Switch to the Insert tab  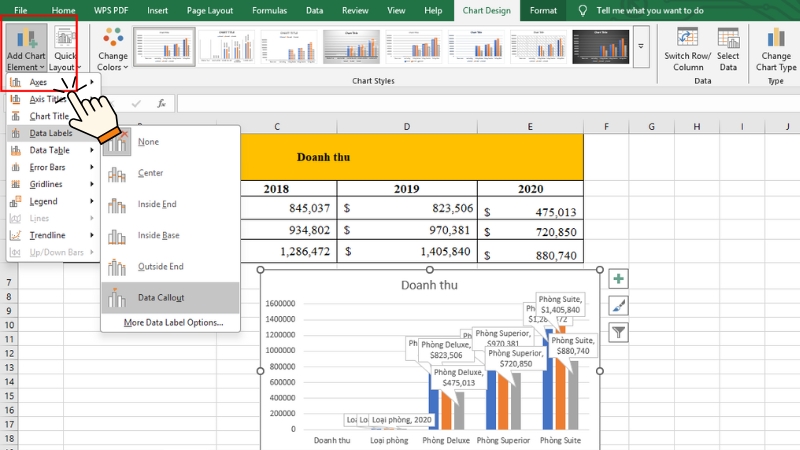coord(157,10)
